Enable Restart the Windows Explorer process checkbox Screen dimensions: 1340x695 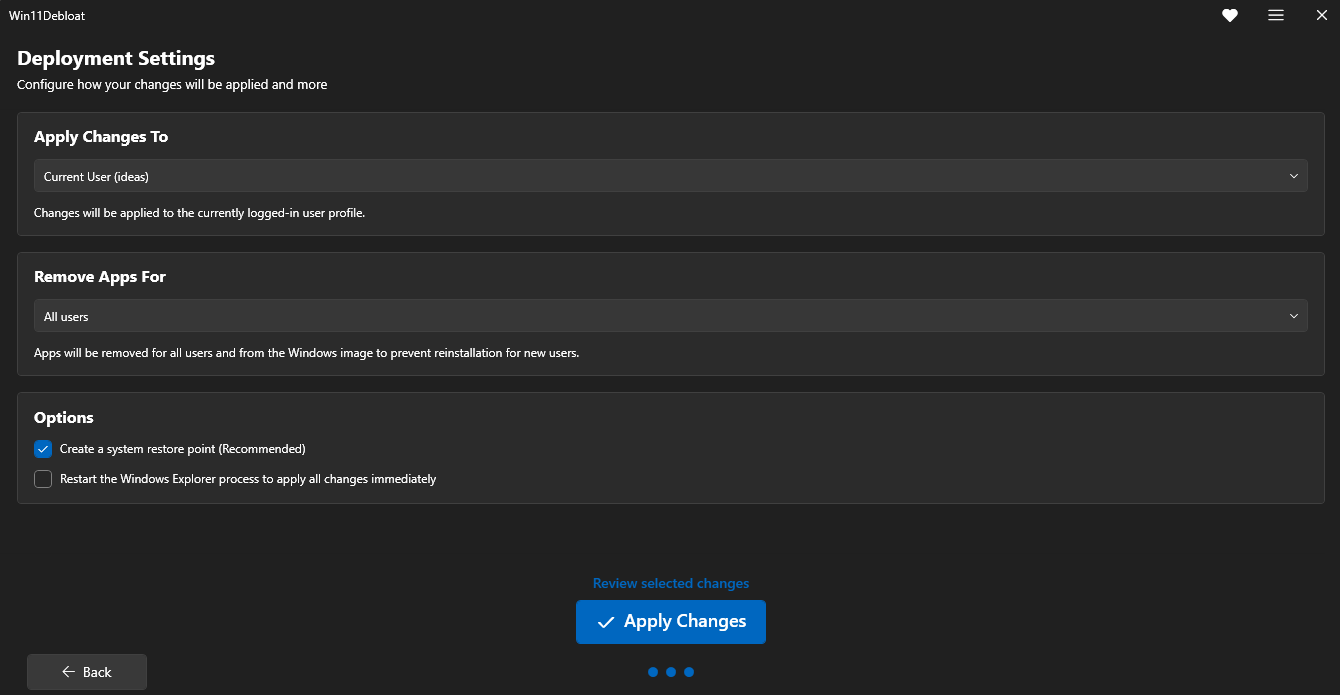[43, 479]
